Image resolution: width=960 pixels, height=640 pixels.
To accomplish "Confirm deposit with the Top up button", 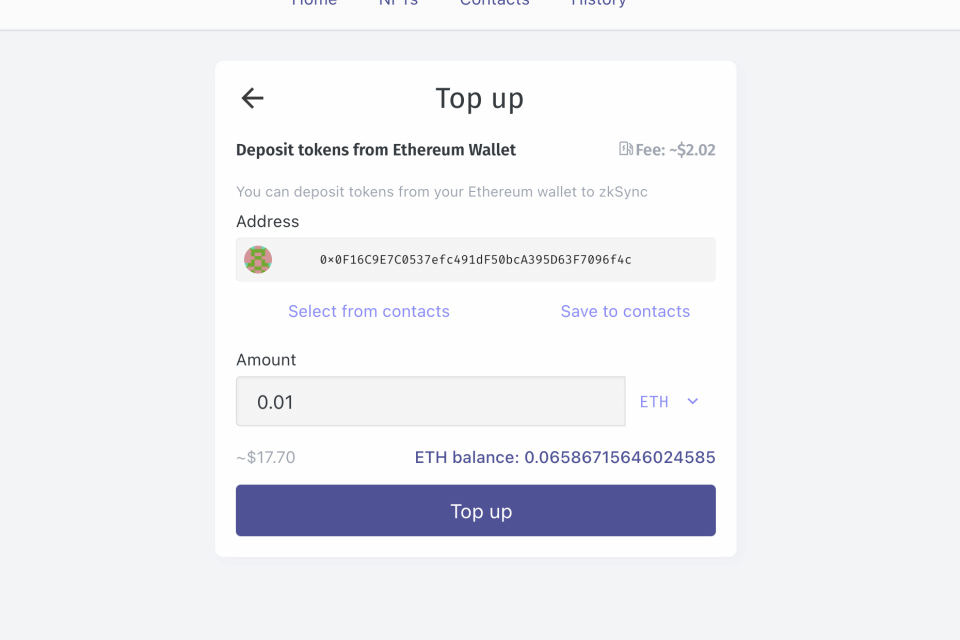I will tap(476, 511).
